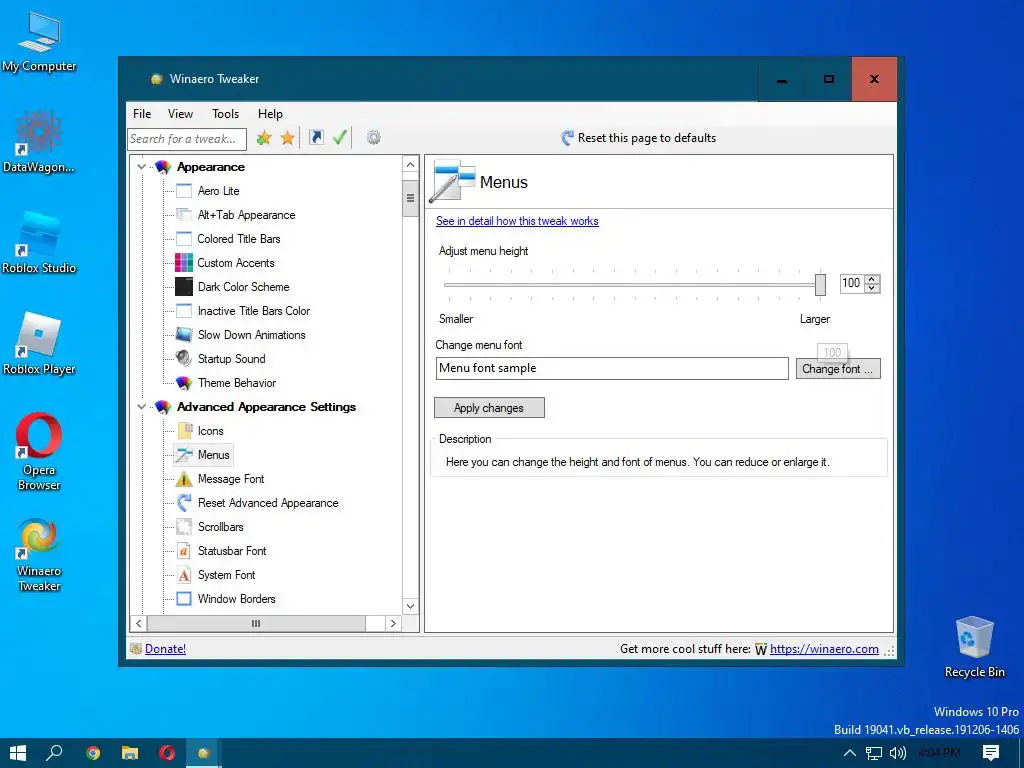Click the System Font letter A icon

pyautogui.click(x=184, y=575)
